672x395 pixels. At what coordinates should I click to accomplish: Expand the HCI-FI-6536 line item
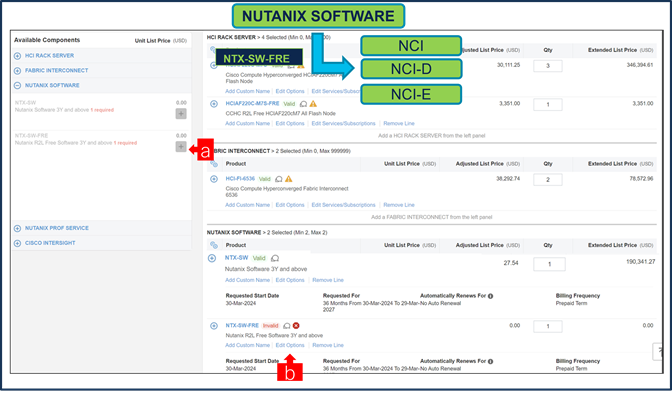[x=214, y=179]
